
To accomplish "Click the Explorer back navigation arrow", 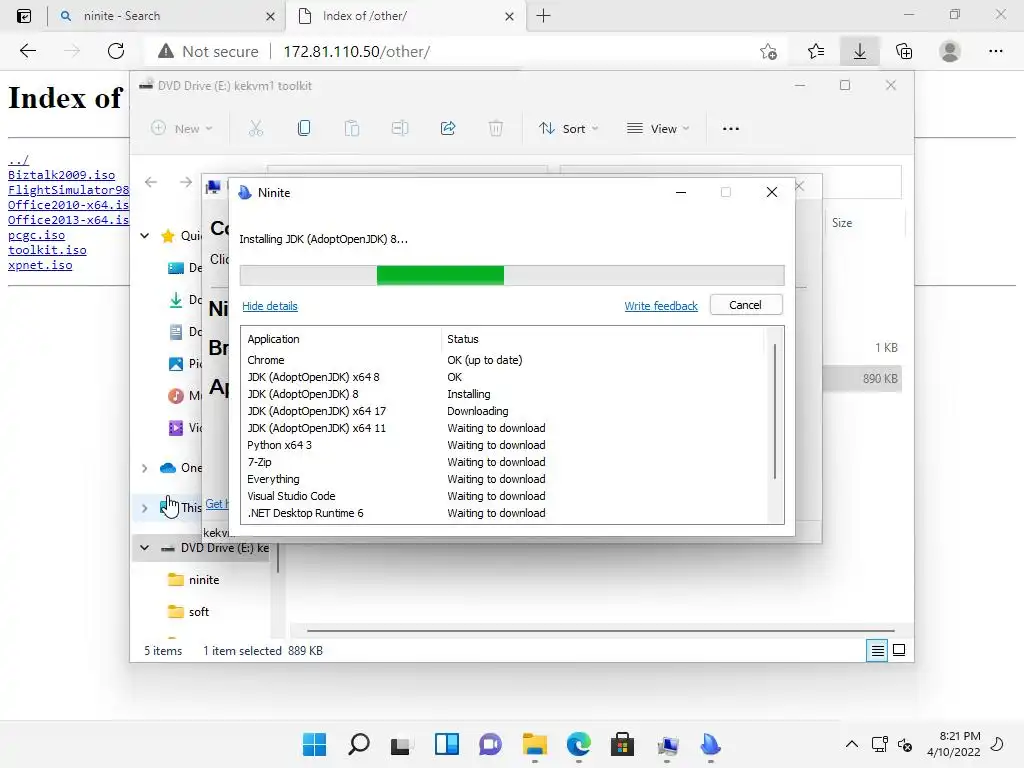I will [151, 182].
